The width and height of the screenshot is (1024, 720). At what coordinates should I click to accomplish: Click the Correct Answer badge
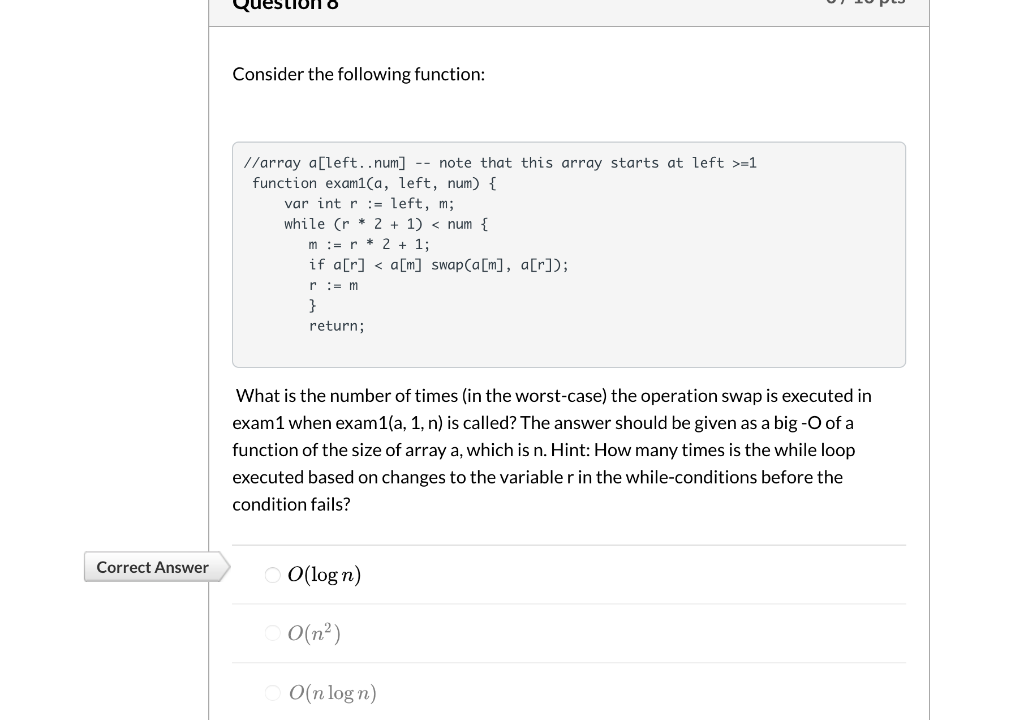(x=152, y=567)
